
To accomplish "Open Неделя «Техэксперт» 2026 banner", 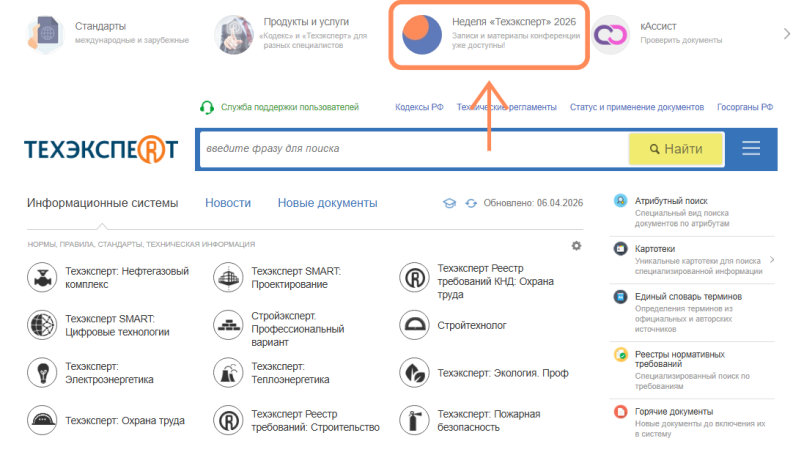I will coord(489,33).
